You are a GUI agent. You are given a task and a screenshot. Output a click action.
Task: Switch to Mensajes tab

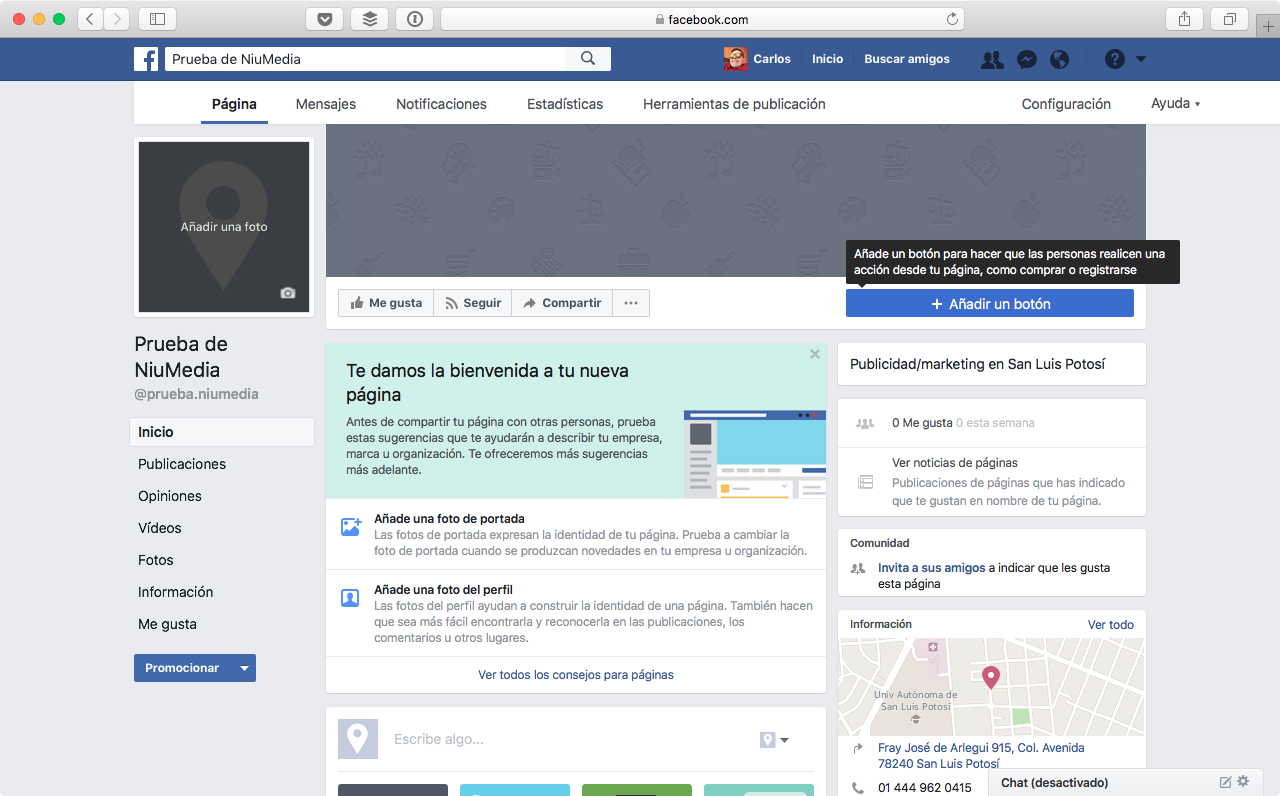coord(326,104)
